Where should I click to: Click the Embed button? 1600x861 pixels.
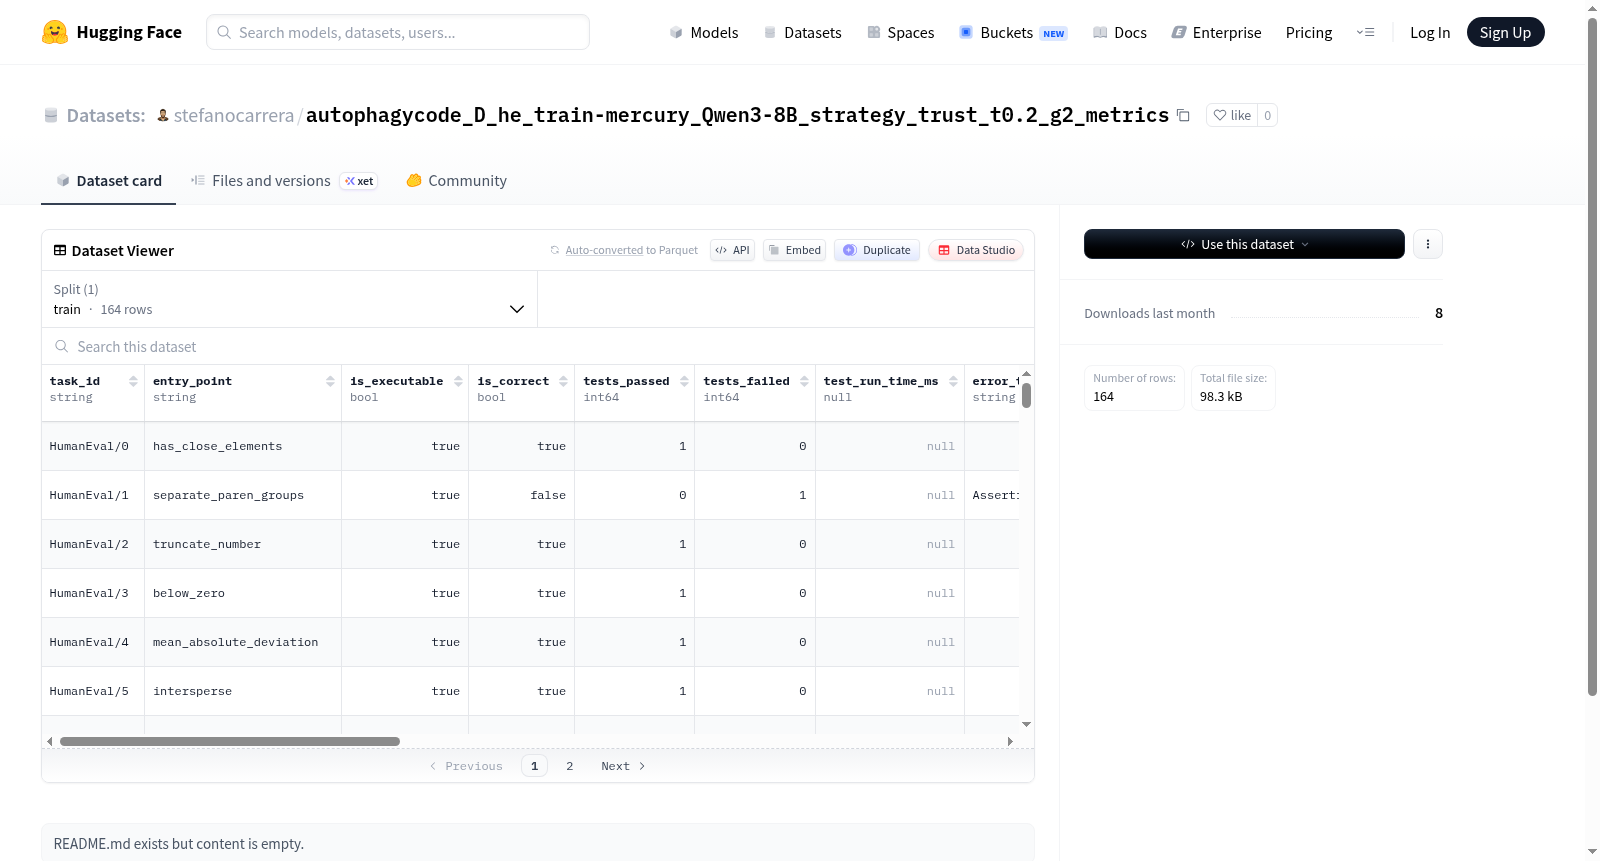pyautogui.click(x=795, y=250)
